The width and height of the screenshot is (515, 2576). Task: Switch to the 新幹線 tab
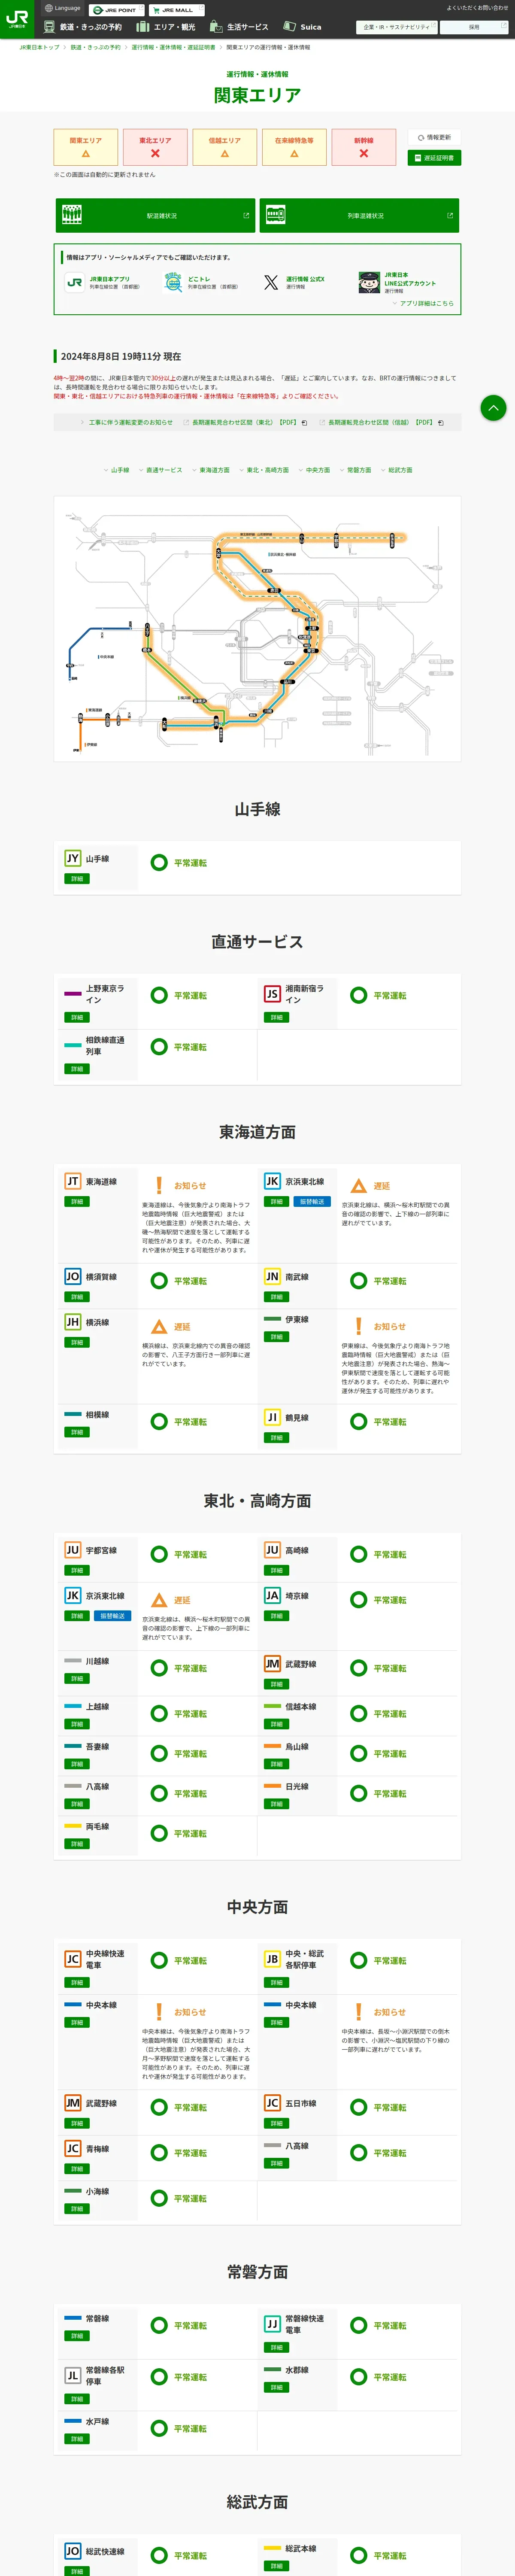pyautogui.click(x=363, y=147)
